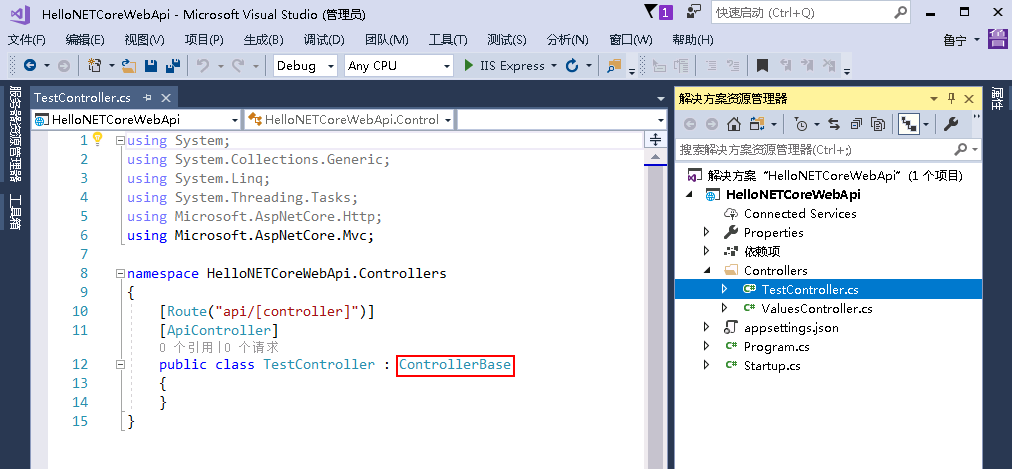This screenshot has width=1012, height=469.
Task: Click the Sync with Active Document icon
Action: 835,124
